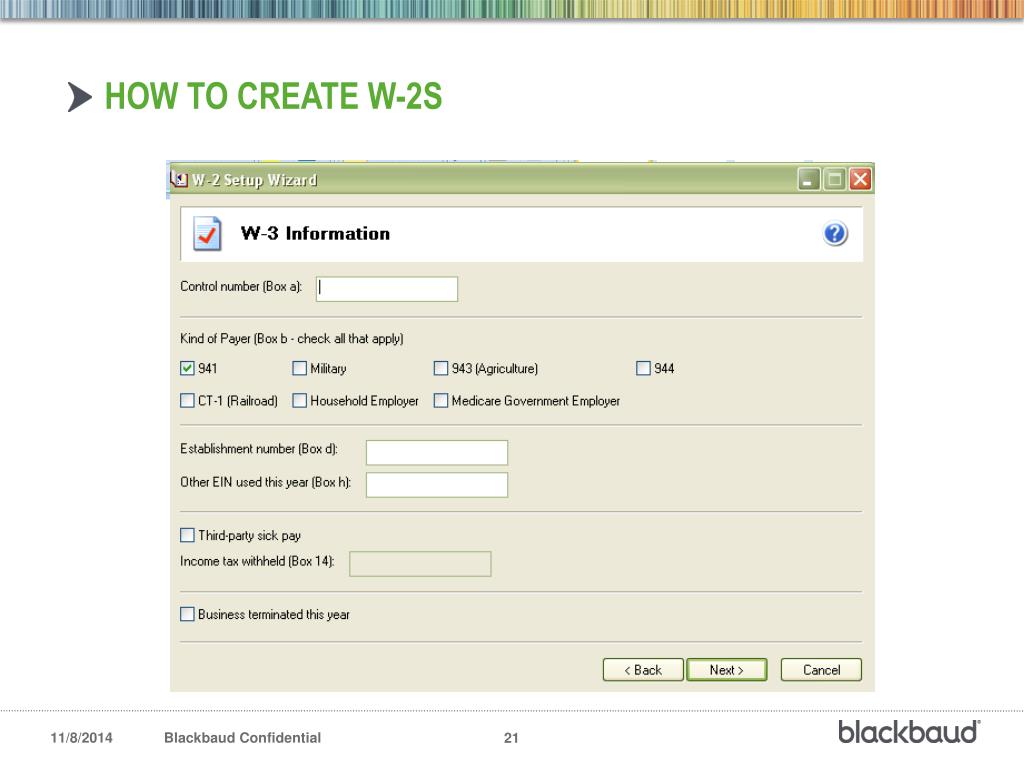1024x768 pixels.
Task: Close the W-2 Setup Wizard window
Action: [x=860, y=179]
